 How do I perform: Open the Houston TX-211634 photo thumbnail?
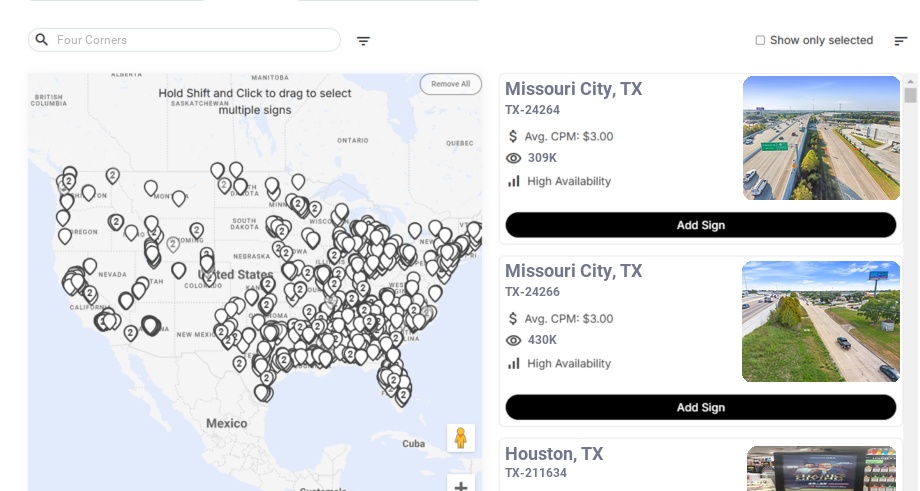click(821, 469)
